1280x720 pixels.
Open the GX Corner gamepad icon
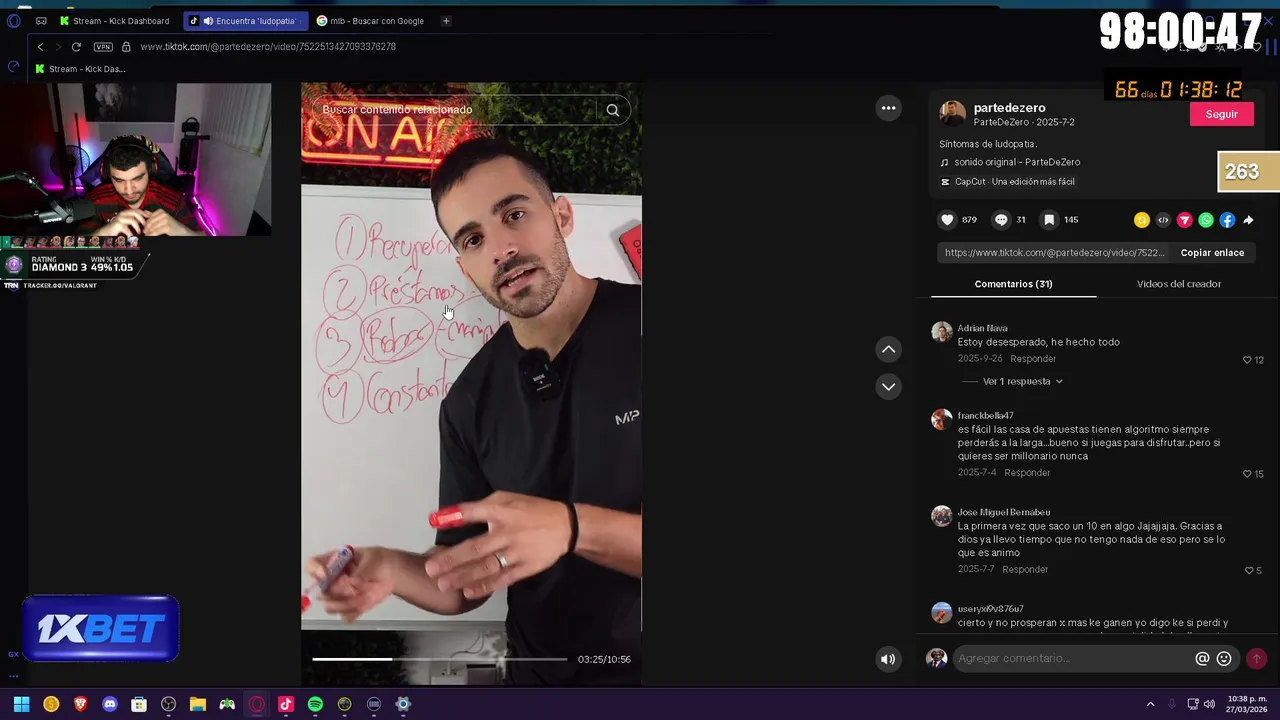click(x=41, y=21)
